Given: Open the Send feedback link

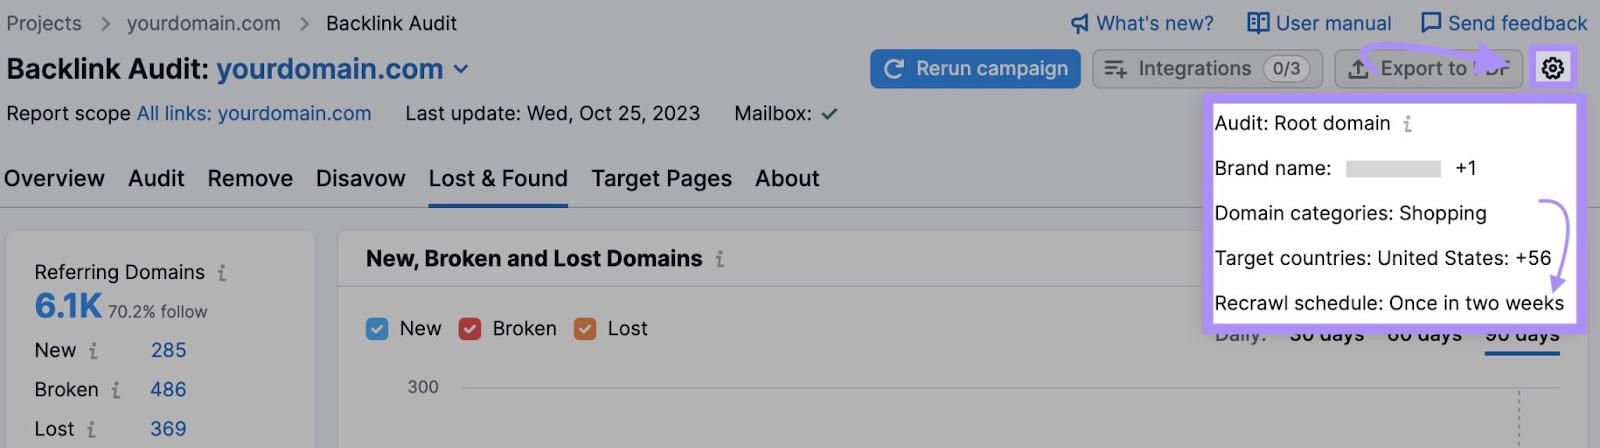Looking at the screenshot, I should coord(1504,23).
